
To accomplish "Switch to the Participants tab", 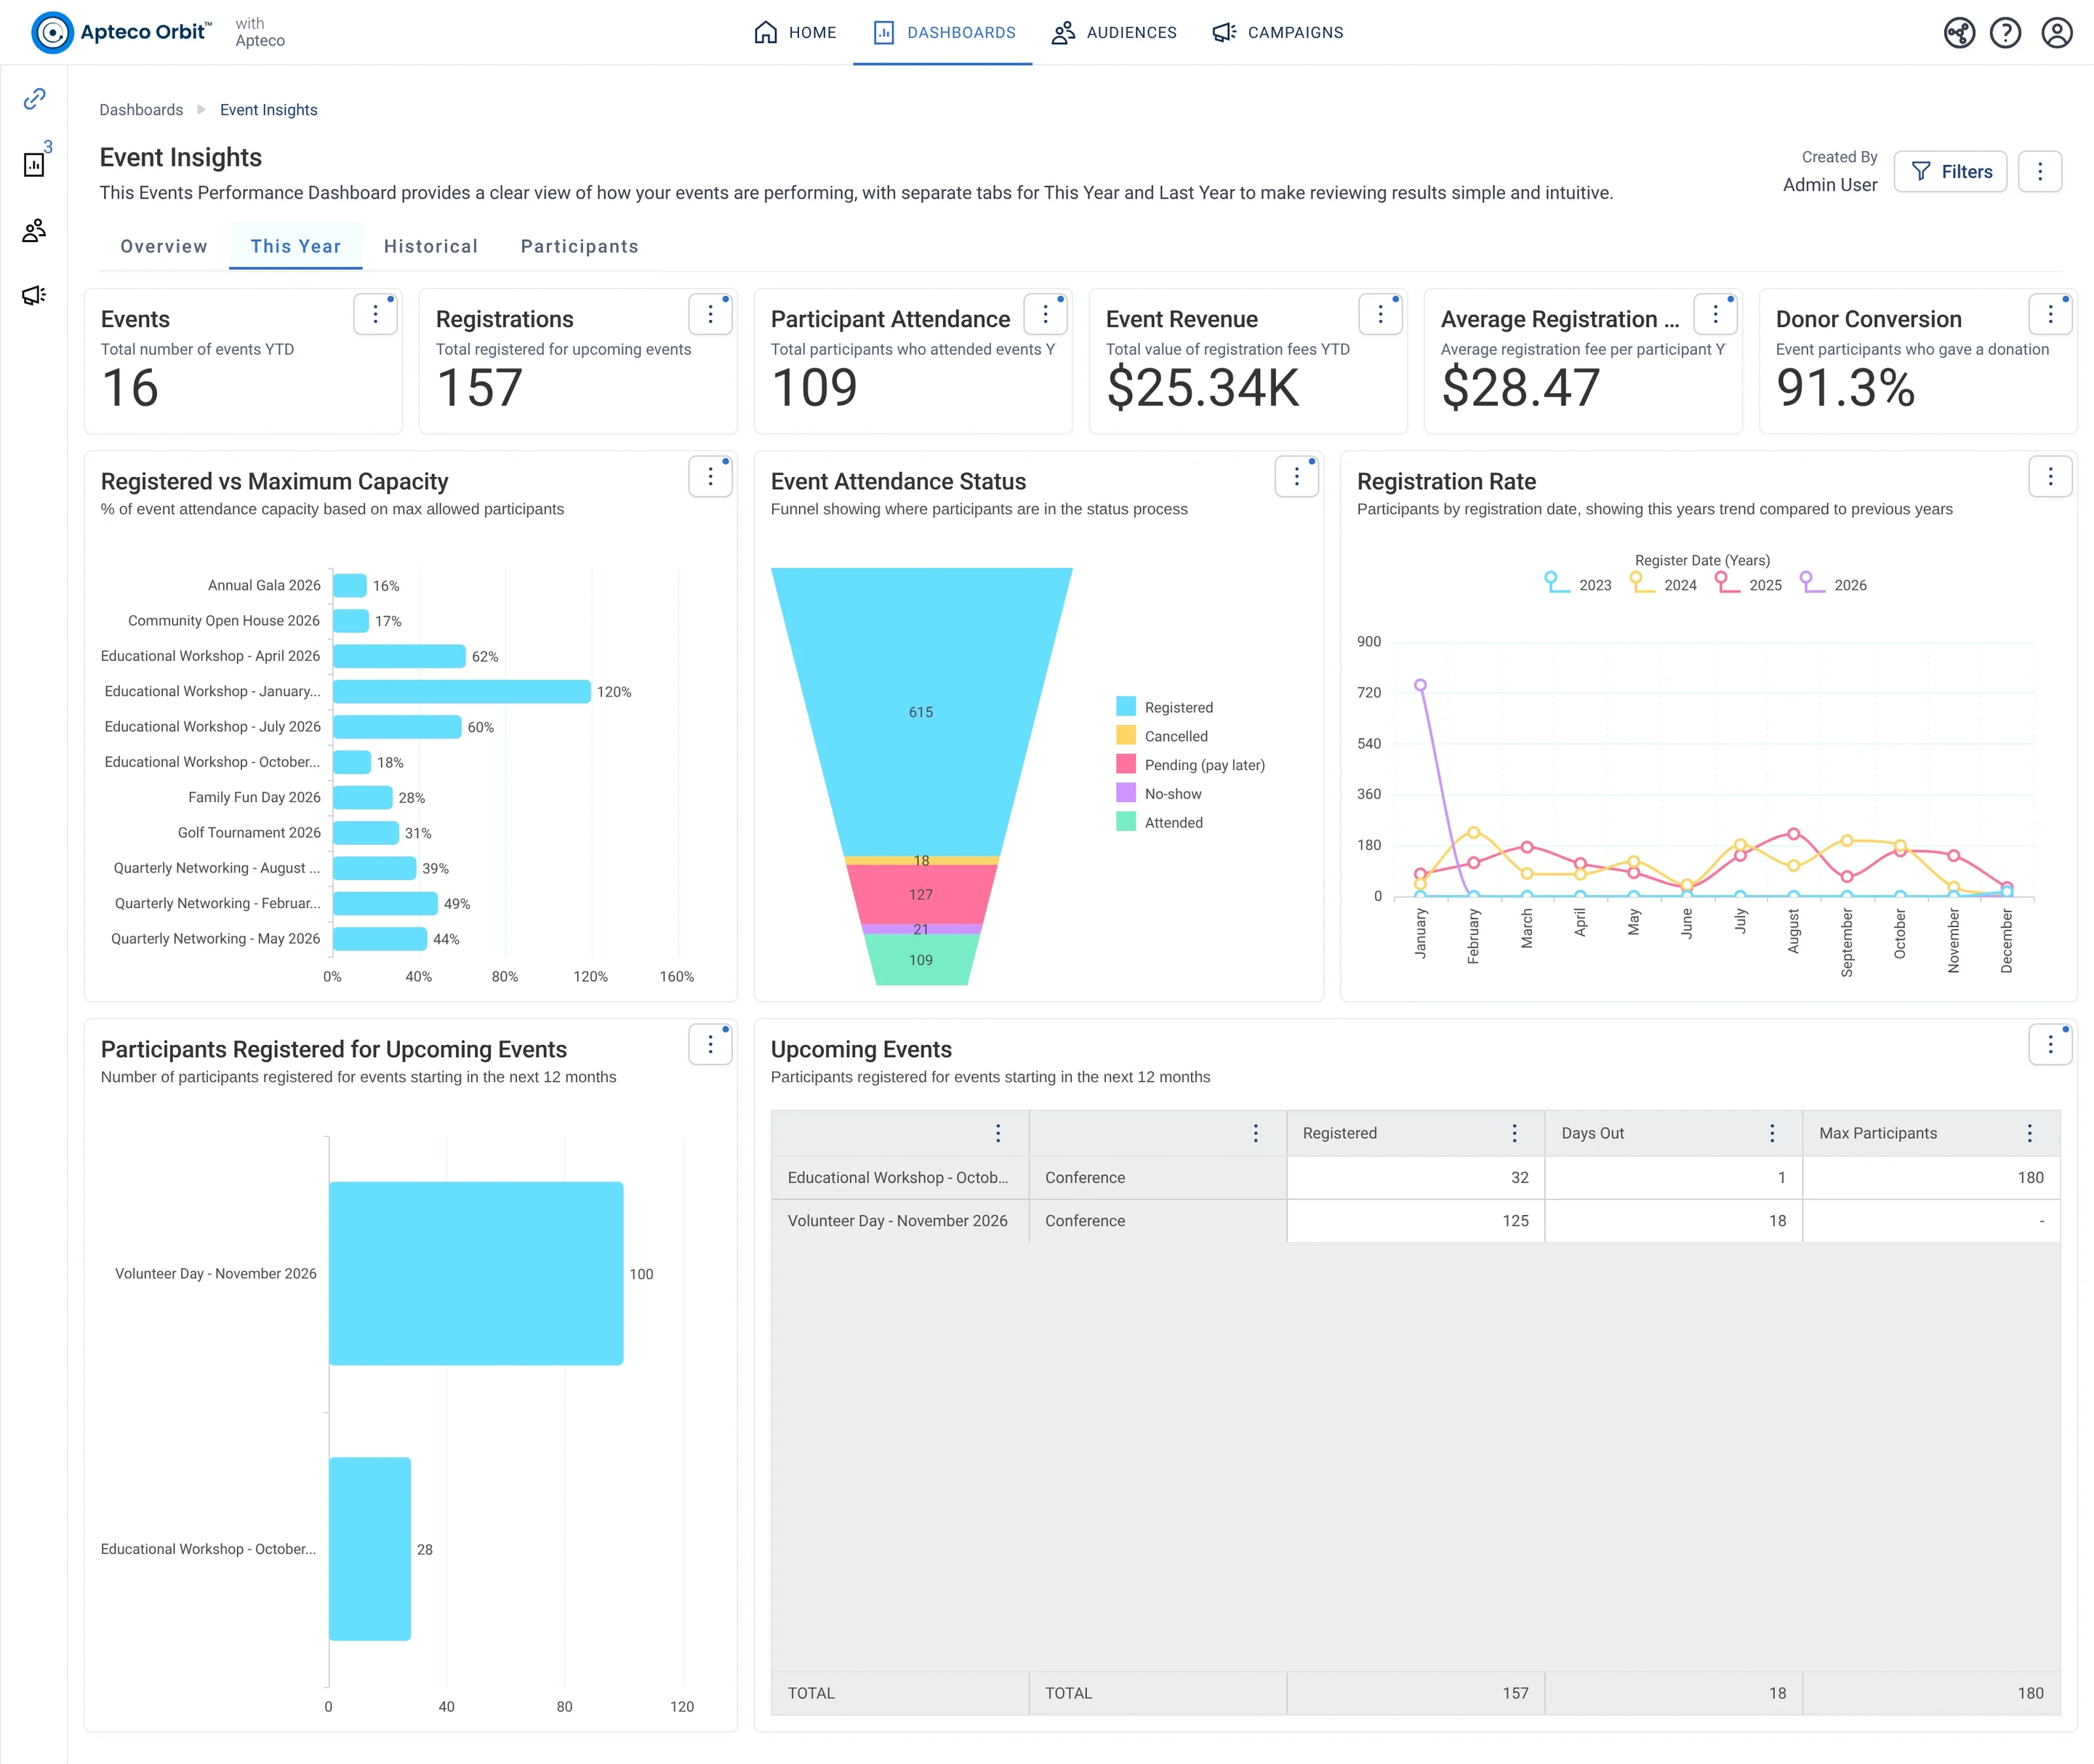I will click(x=580, y=246).
